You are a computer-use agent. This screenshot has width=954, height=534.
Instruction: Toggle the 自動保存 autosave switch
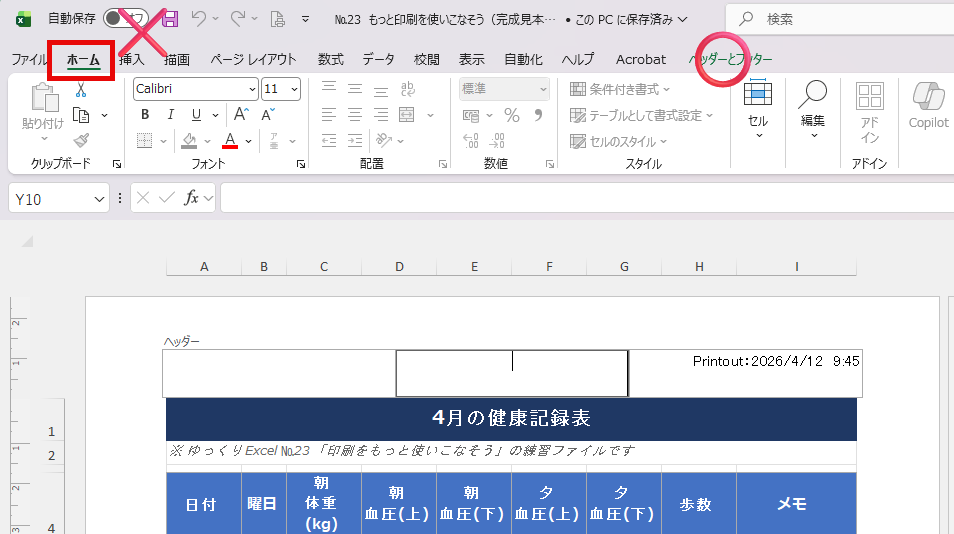coord(126,19)
